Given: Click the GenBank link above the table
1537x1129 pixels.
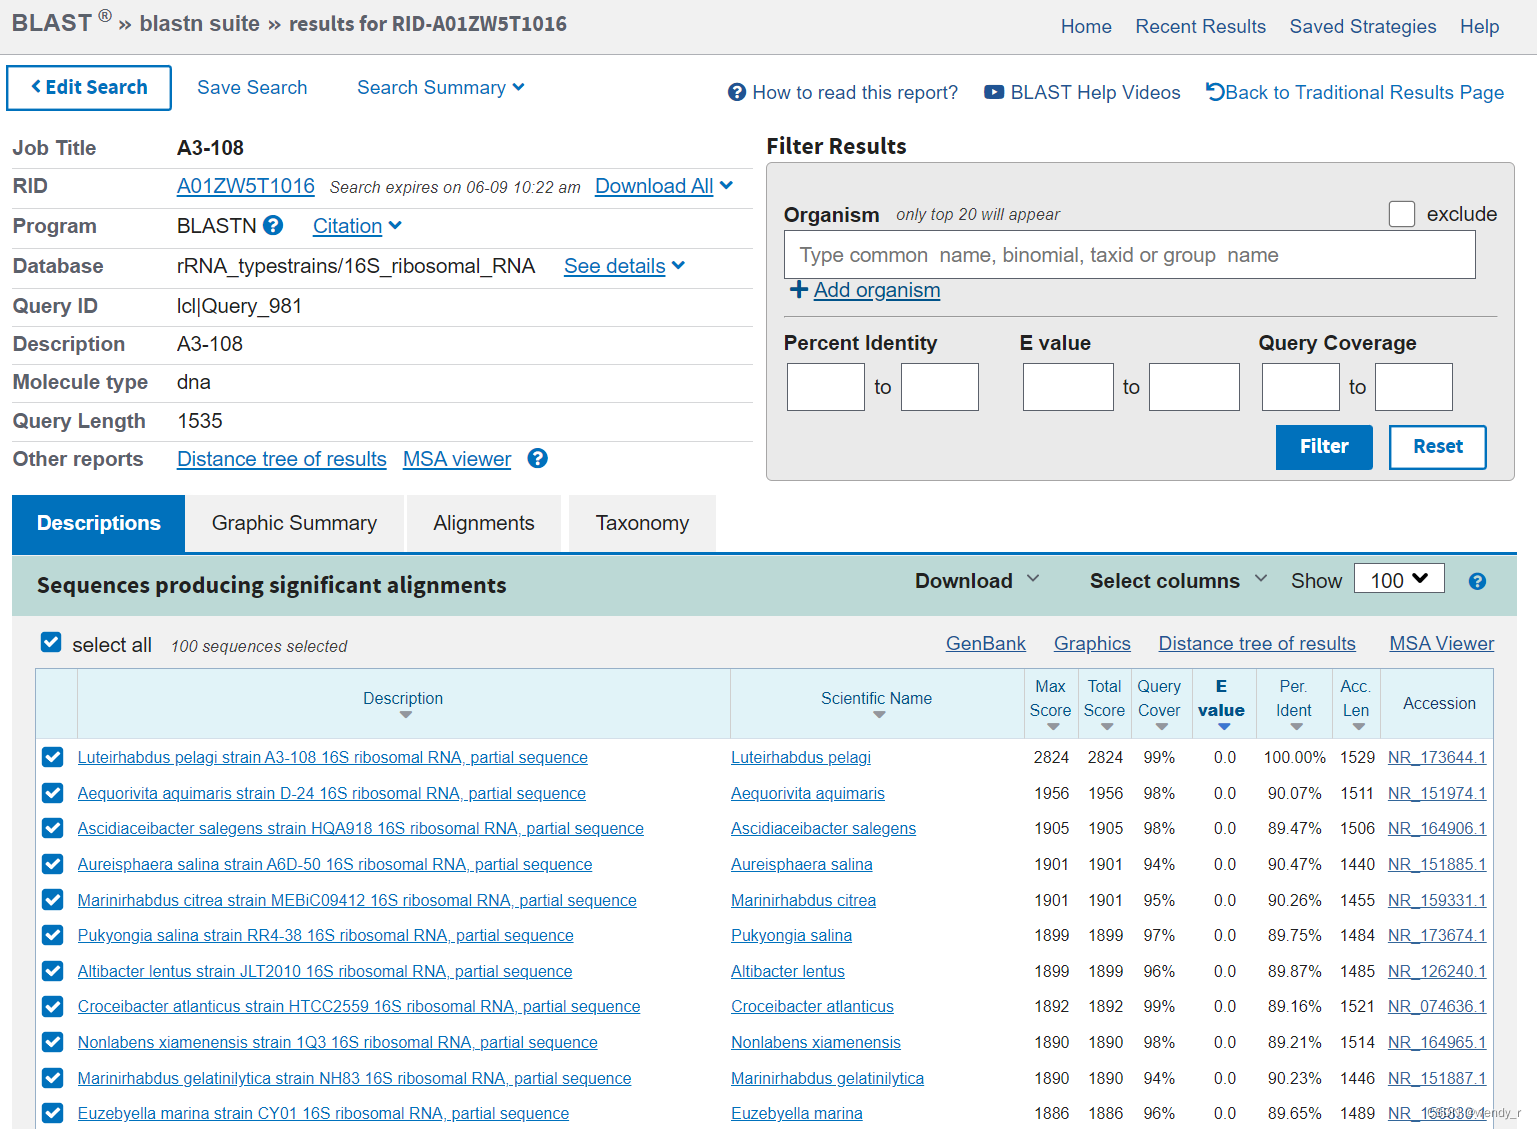Looking at the screenshot, I should (986, 644).
